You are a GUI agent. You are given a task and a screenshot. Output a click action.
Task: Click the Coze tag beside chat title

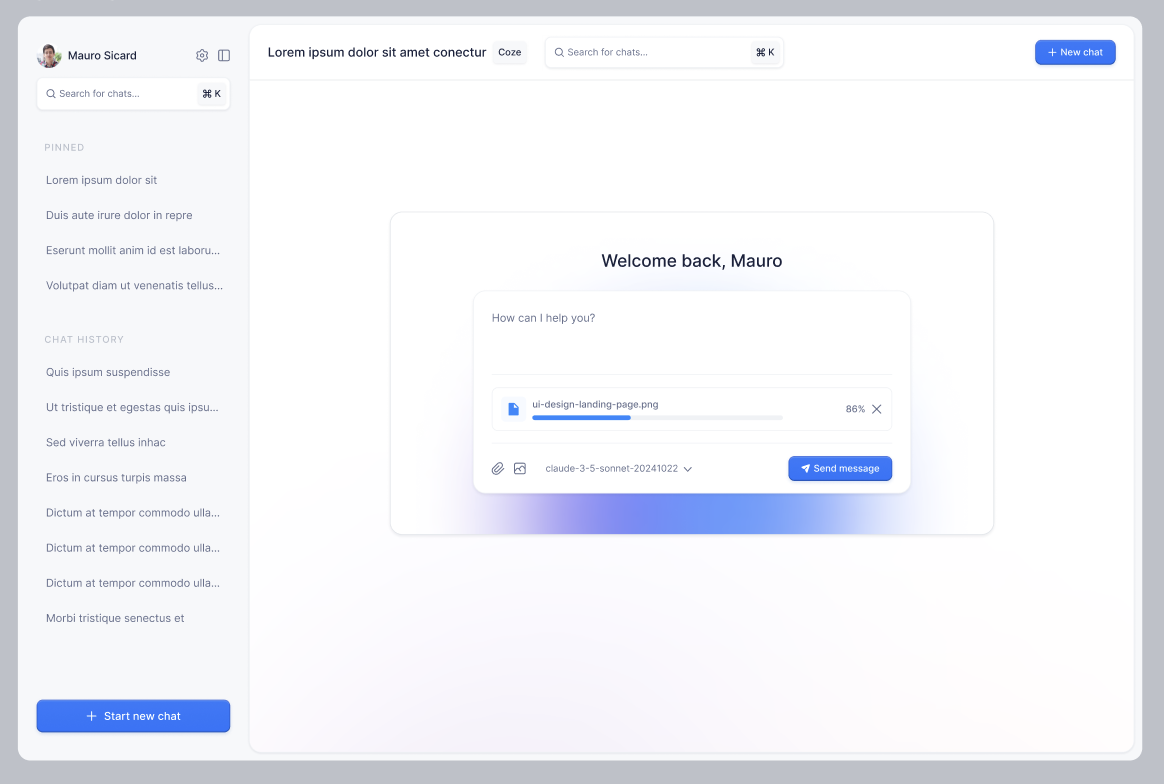point(510,53)
